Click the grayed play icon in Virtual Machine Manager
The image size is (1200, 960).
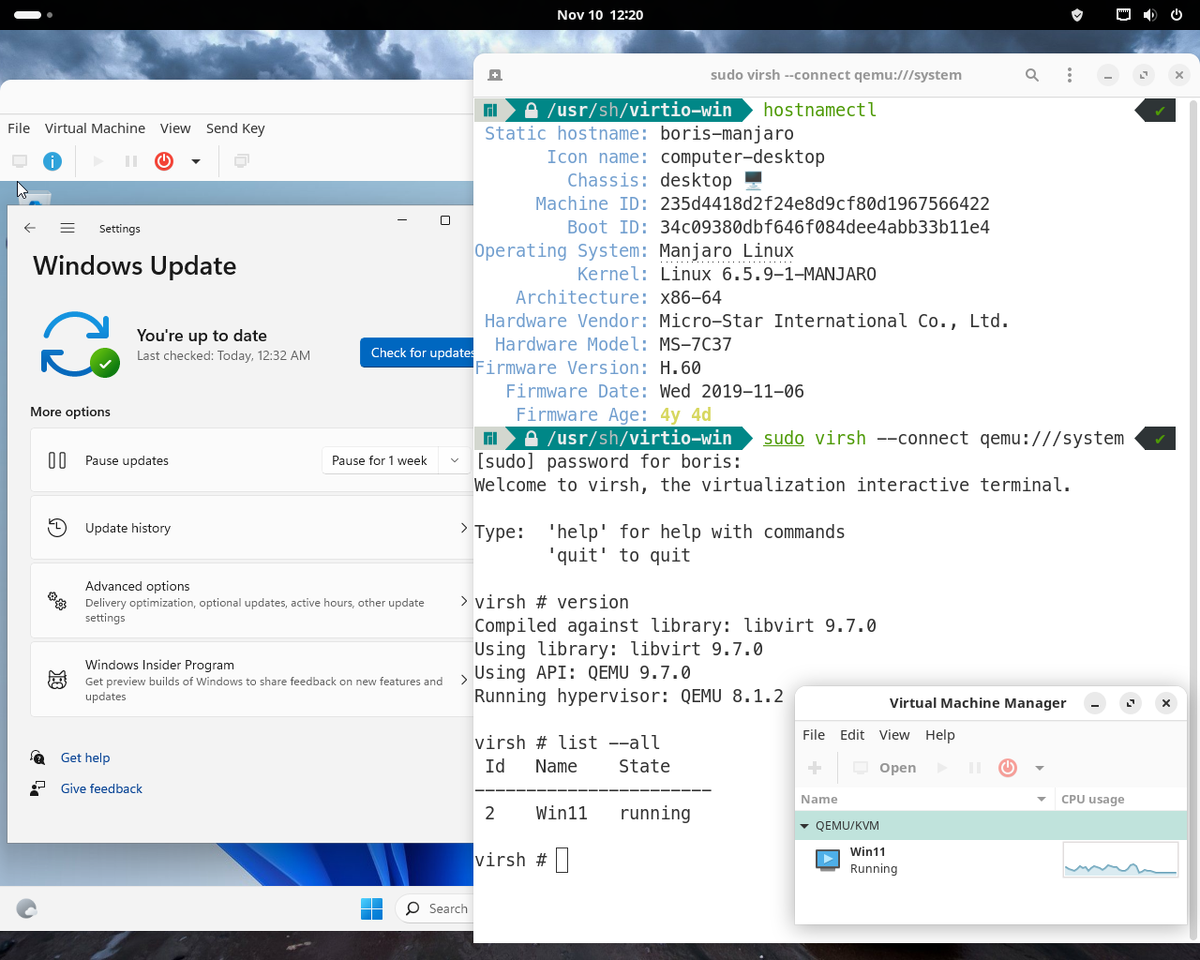point(942,768)
